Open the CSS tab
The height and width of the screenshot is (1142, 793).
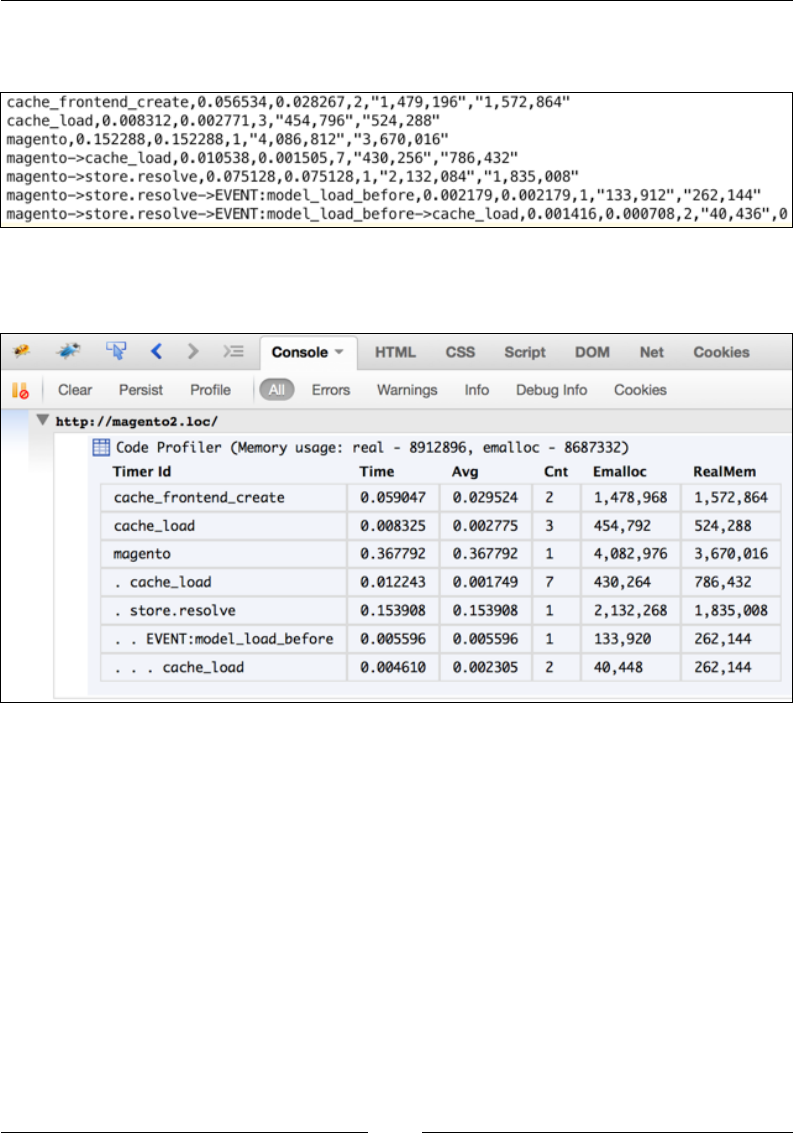click(460, 352)
